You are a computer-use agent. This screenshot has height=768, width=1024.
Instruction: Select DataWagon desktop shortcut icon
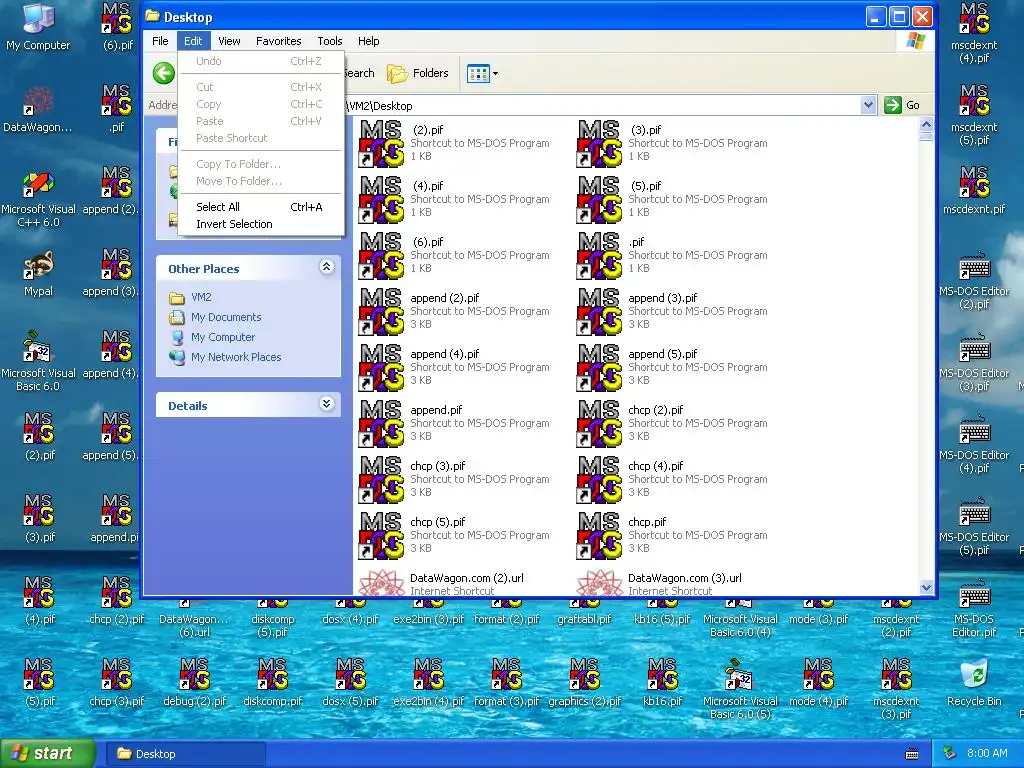pyautogui.click(x=38, y=110)
